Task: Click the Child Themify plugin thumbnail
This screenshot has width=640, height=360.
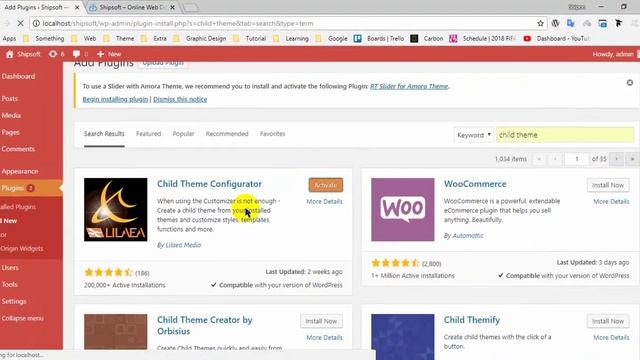Action: pos(402,337)
